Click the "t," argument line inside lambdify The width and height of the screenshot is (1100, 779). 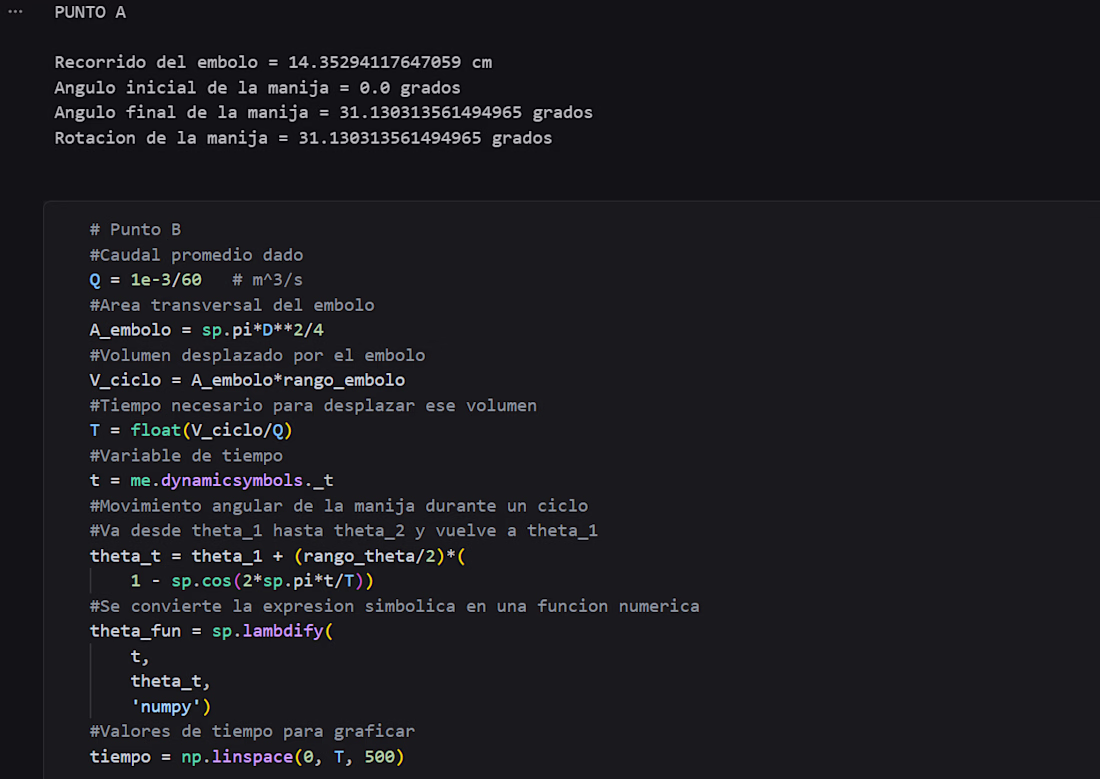tap(140, 657)
